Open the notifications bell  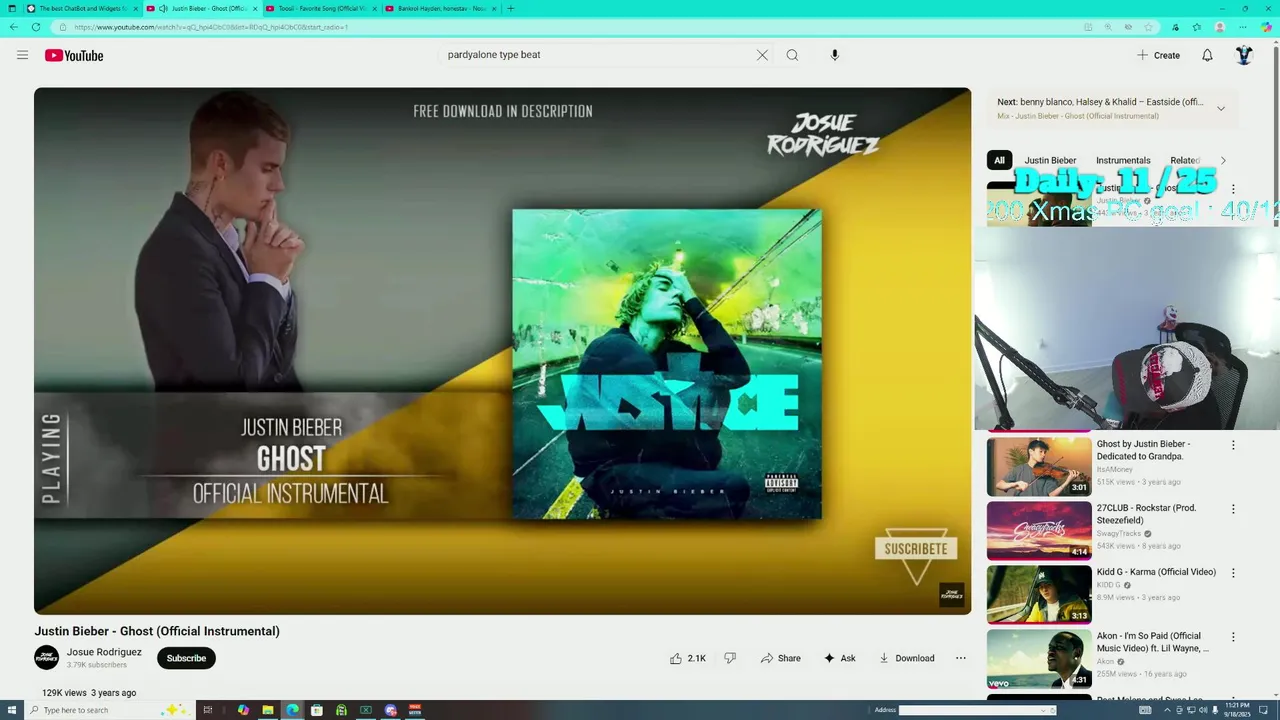point(1207,55)
